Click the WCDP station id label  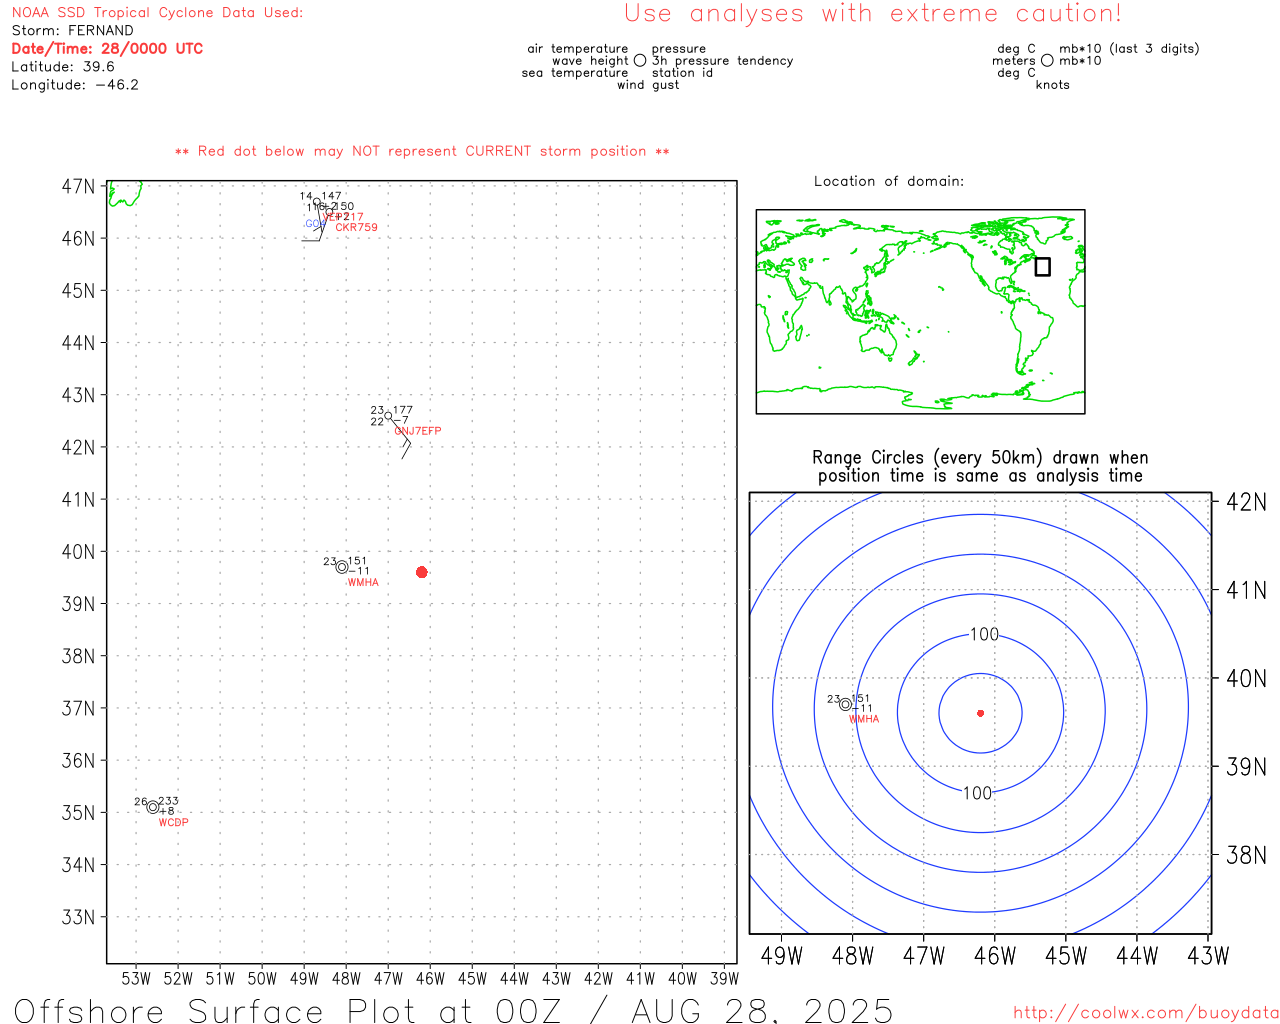[173, 823]
